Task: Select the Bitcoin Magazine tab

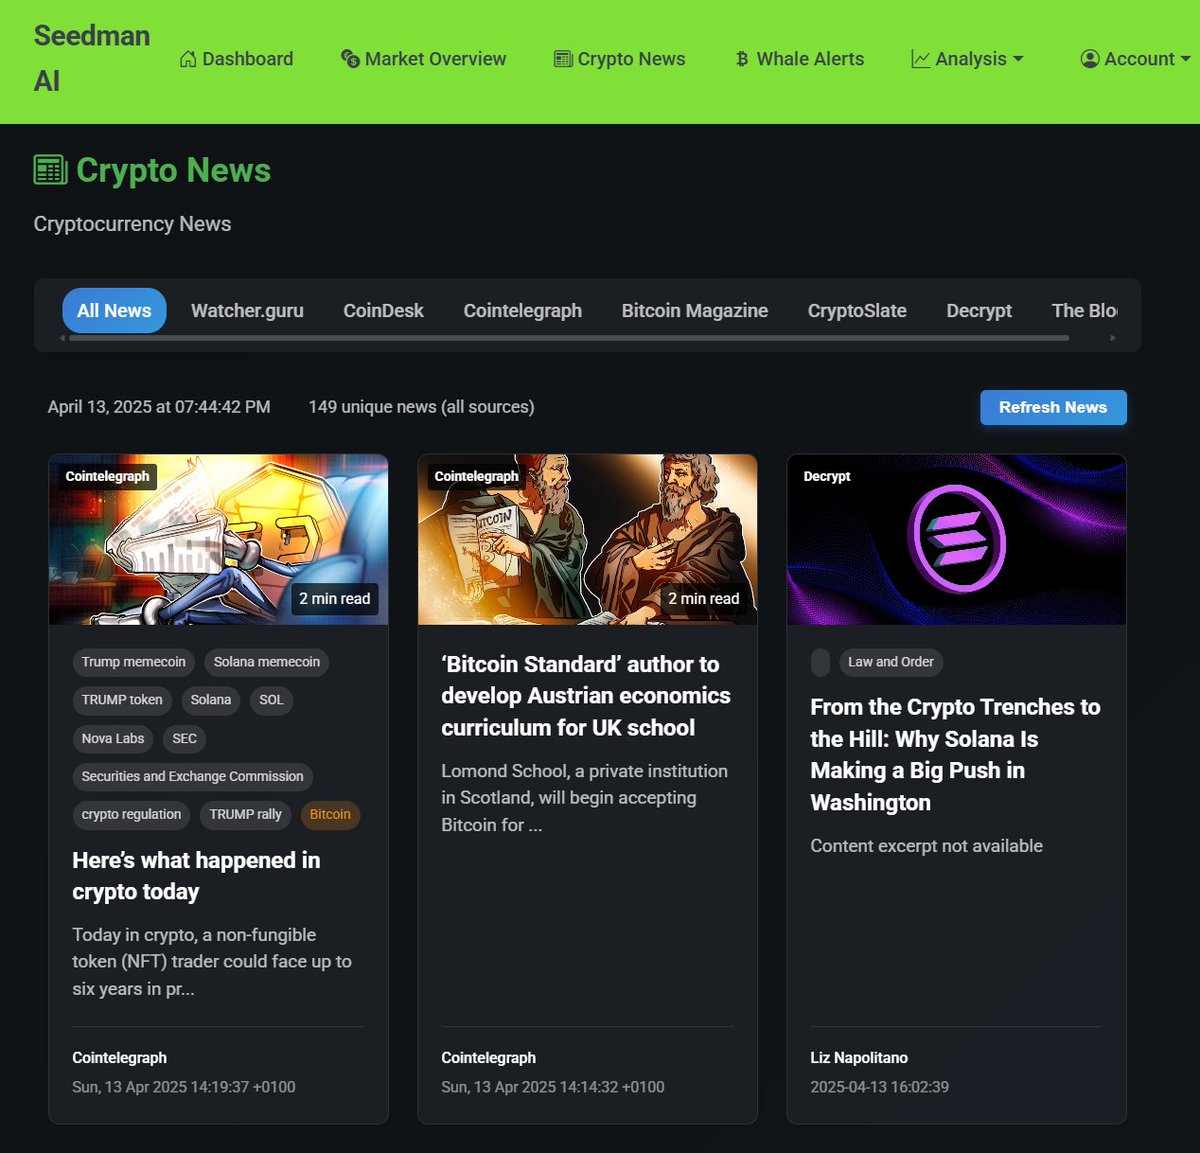Action: click(x=694, y=310)
